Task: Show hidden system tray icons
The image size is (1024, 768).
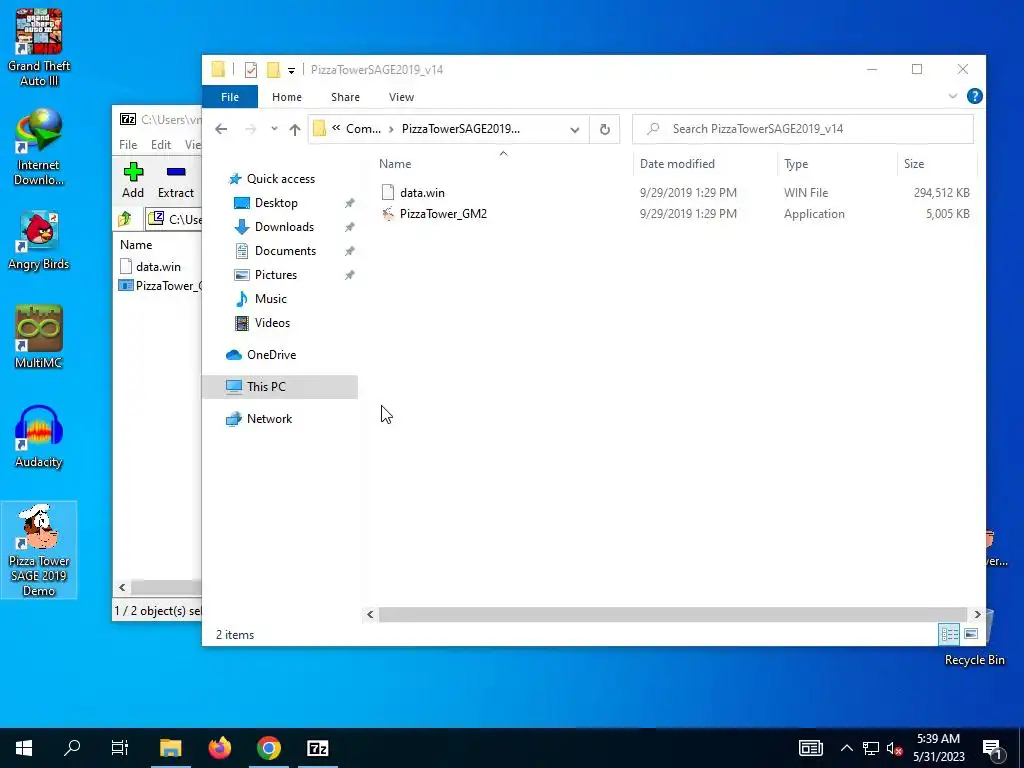Action: 846,748
